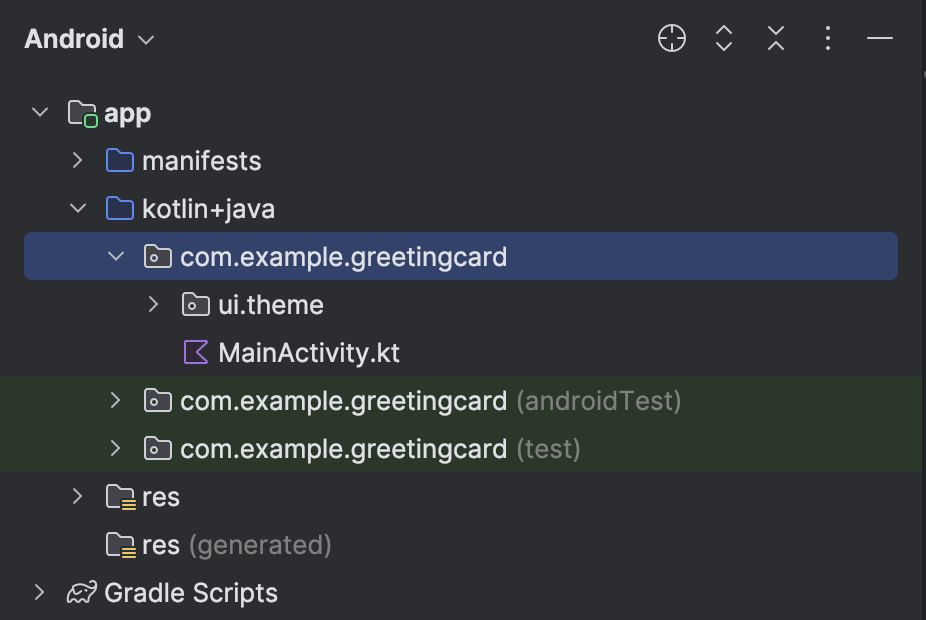Select the highlighted com.example.greetingcard package
This screenshot has height=620, width=926.
click(343, 257)
